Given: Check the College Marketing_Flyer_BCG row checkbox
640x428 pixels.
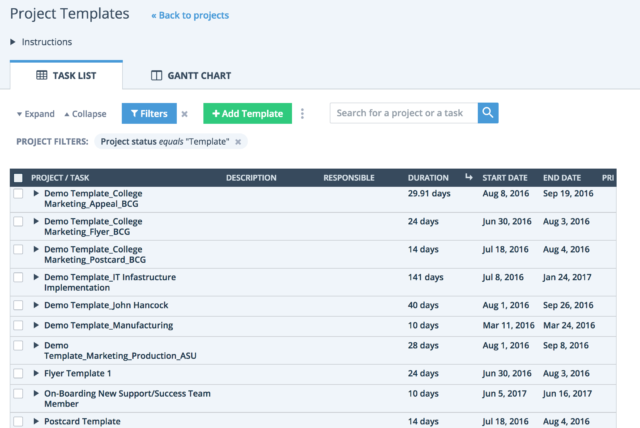Looking at the screenshot, I should 18,221.
